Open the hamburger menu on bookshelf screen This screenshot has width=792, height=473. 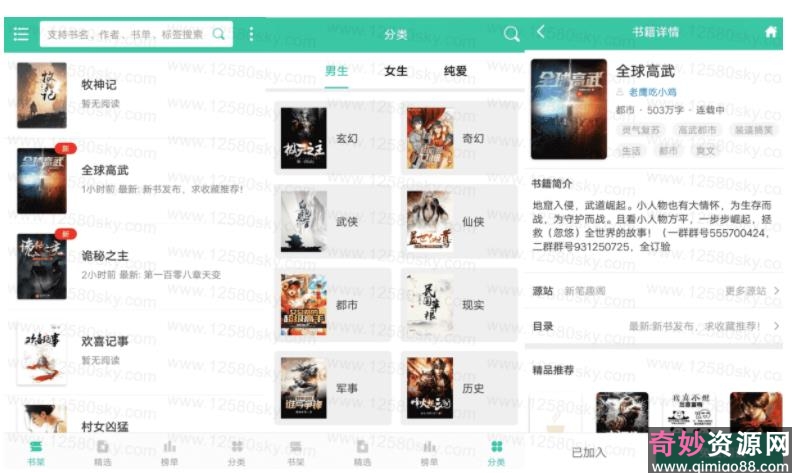(x=21, y=34)
